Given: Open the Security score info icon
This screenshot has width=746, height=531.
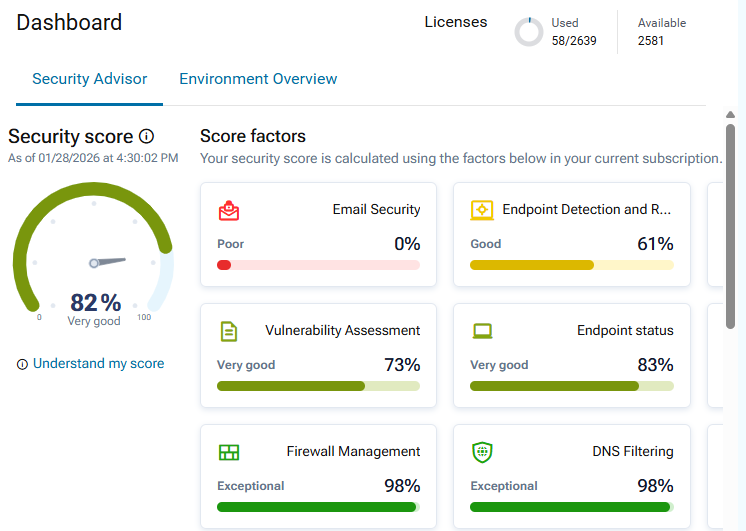Looking at the screenshot, I should [147, 137].
